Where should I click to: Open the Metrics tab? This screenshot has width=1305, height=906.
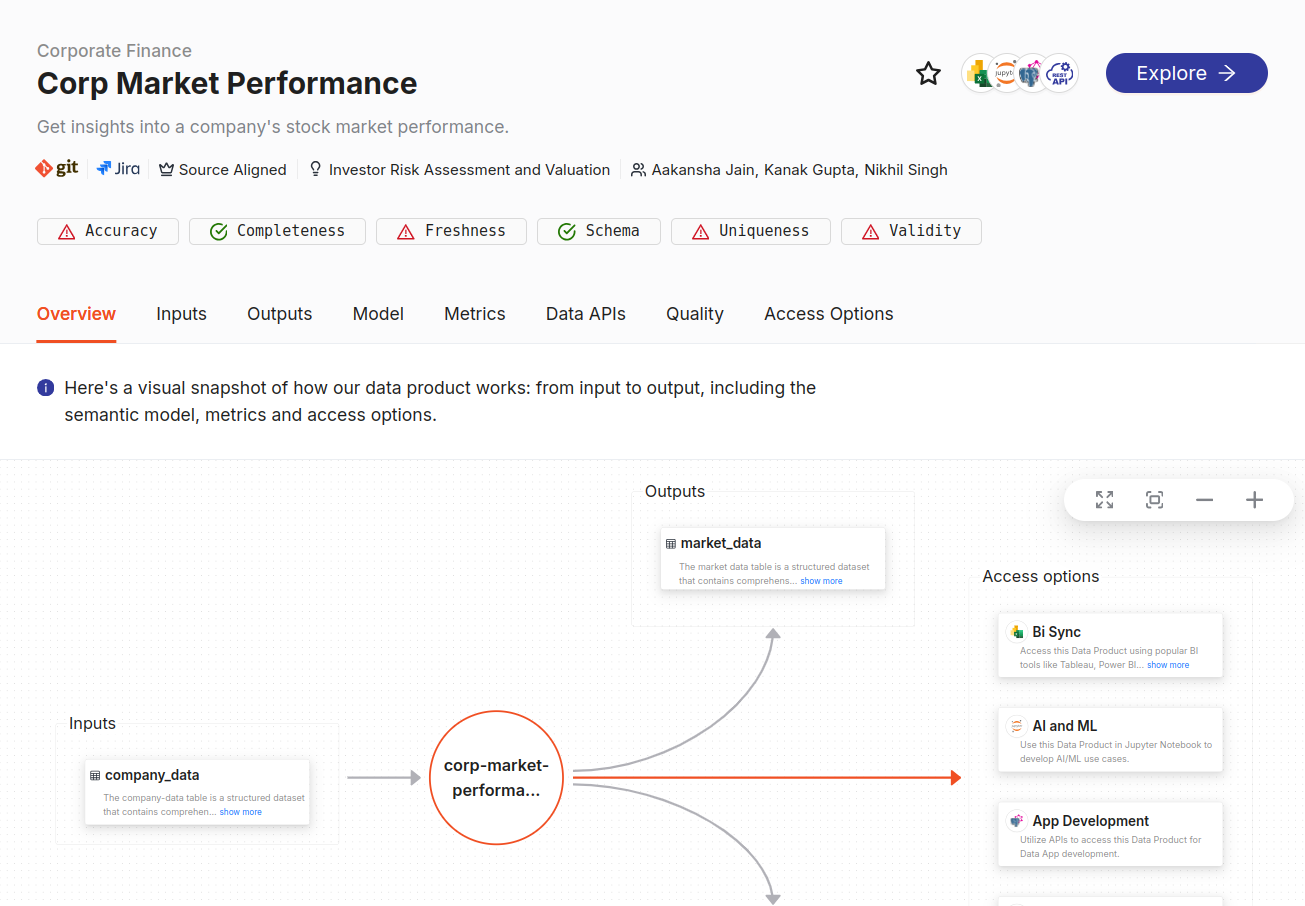pyautogui.click(x=475, y=314)
